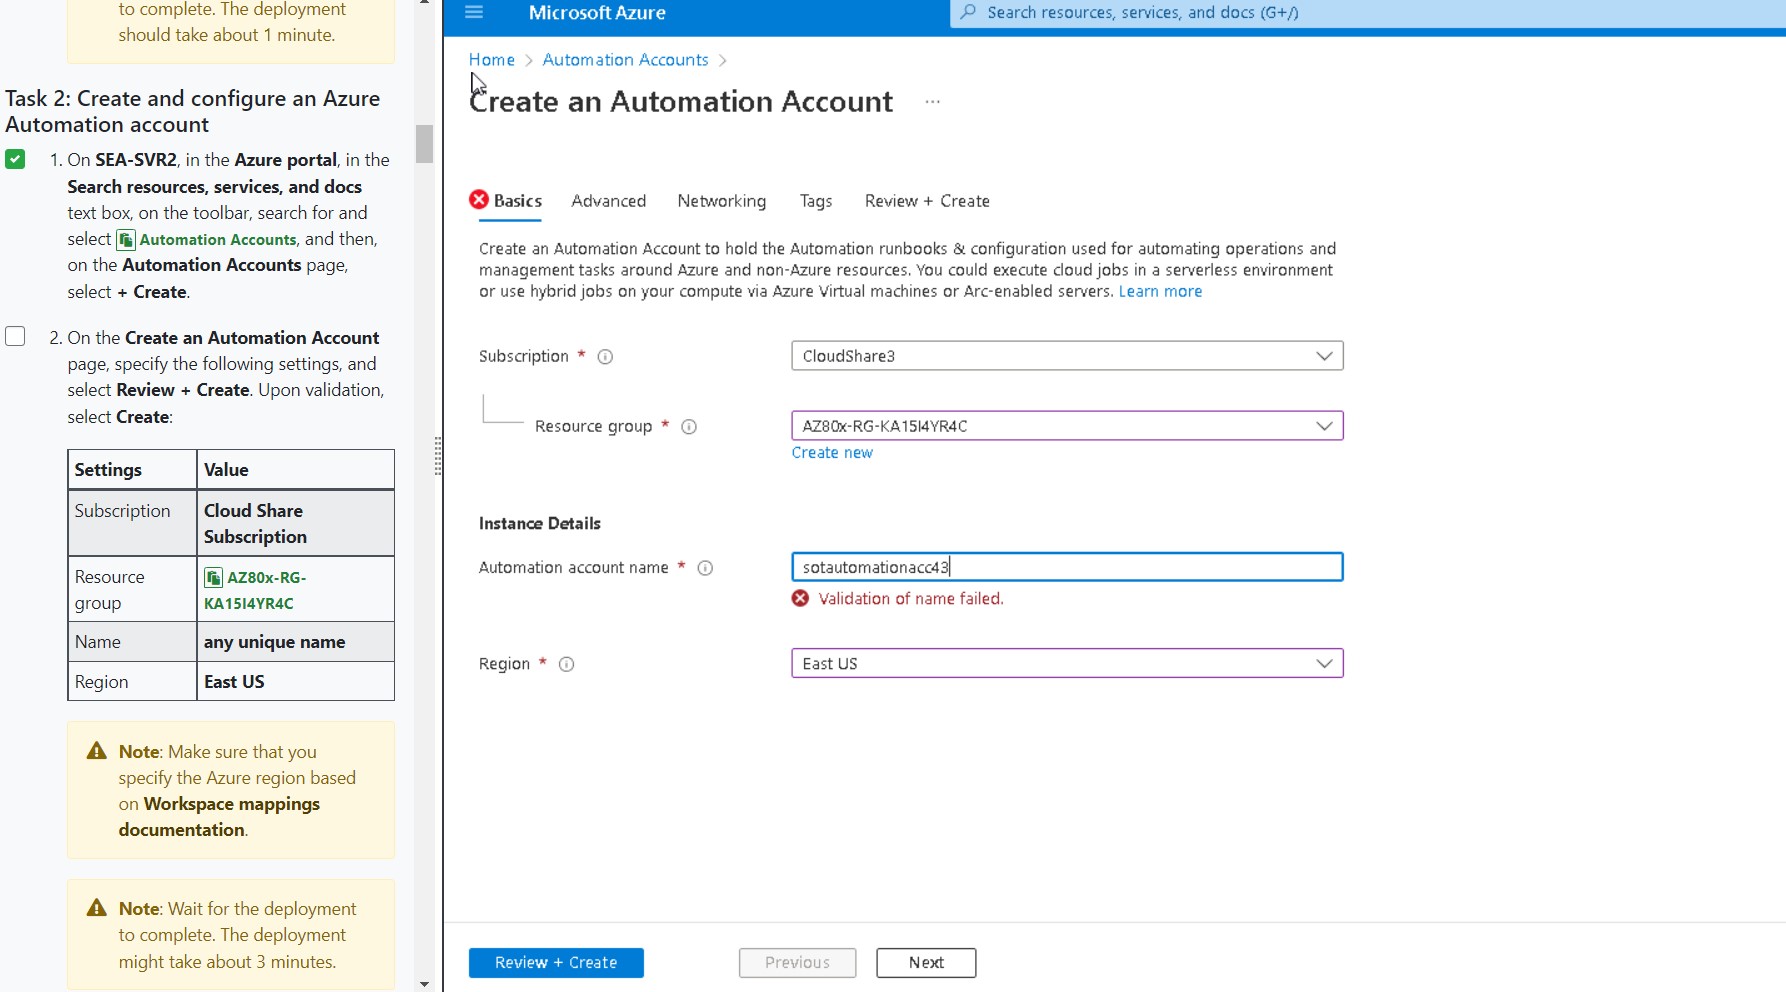Click the Automation Accounts icon in the instructions
Screen dimensions: 1786x992
(x=125, y=239)
